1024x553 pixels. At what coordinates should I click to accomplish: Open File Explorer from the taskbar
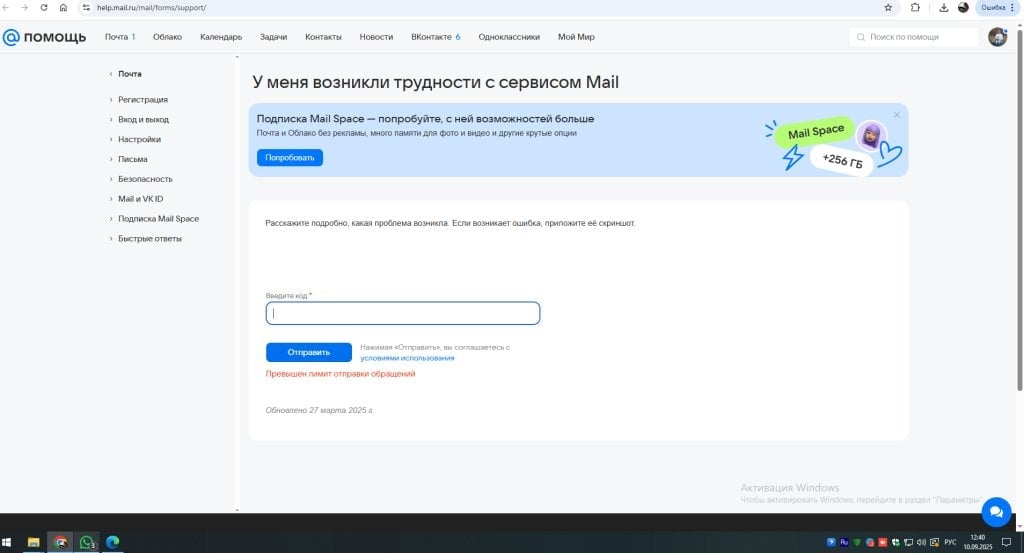click(33, 542)
